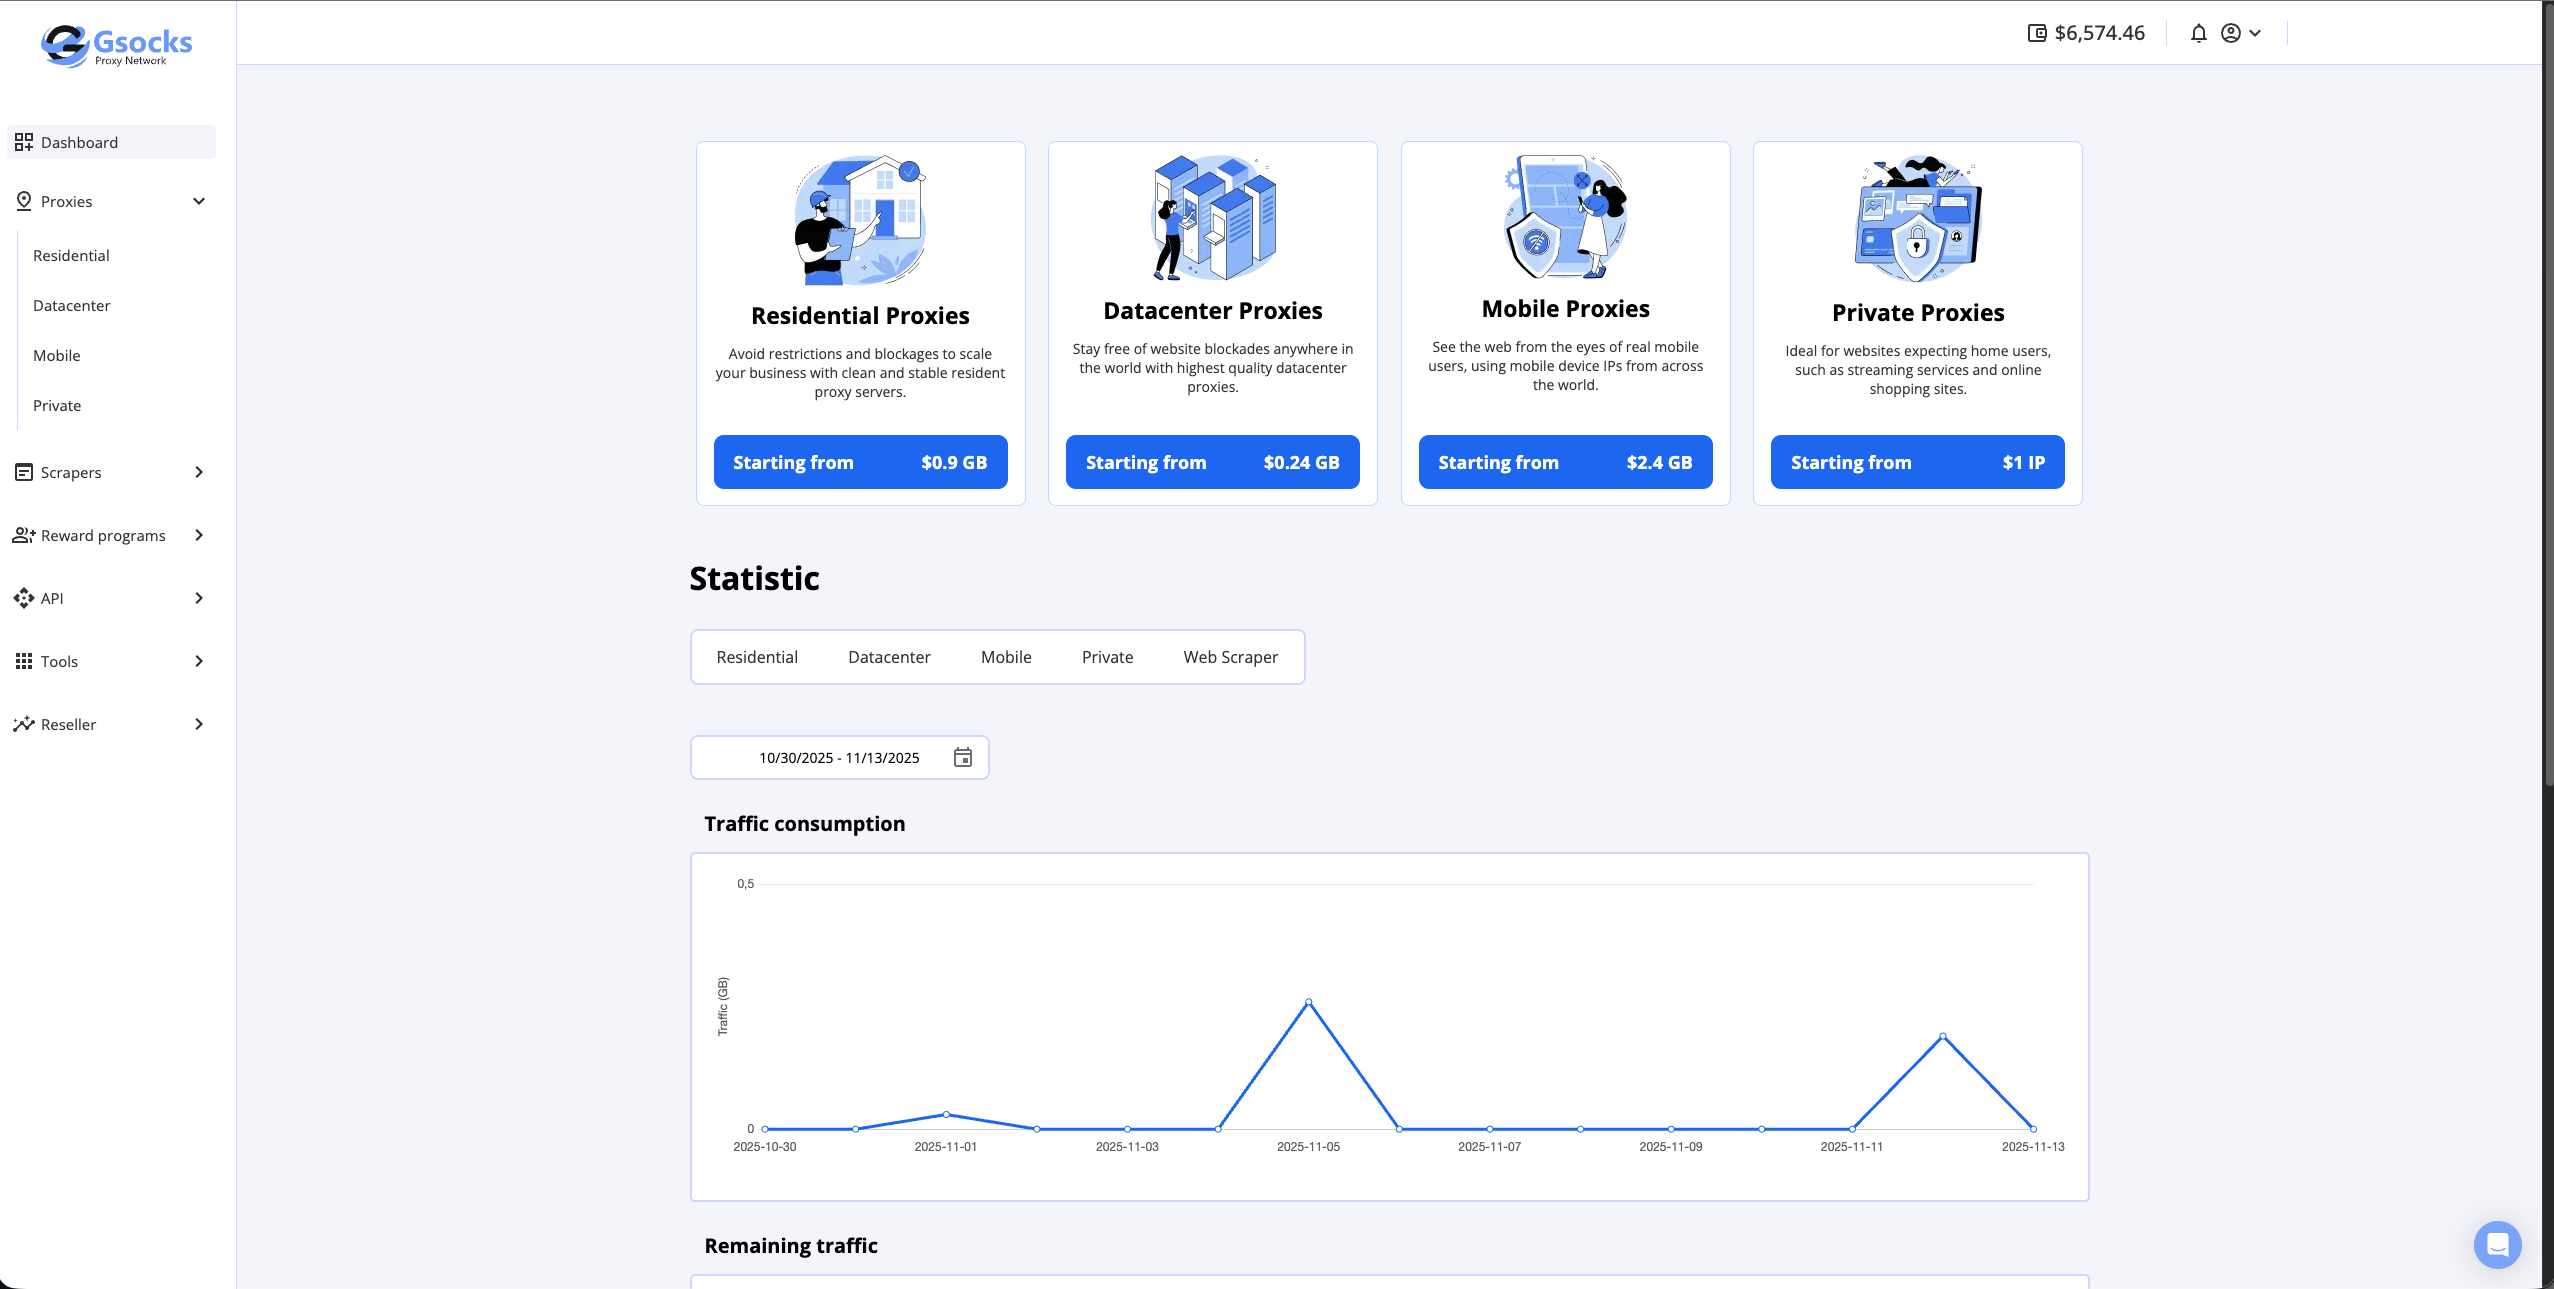Click Mobile Proxies $2.4 GB button
Image resolution: width=2554 pixels, height=1289 pixels.
pos(1565,462)
